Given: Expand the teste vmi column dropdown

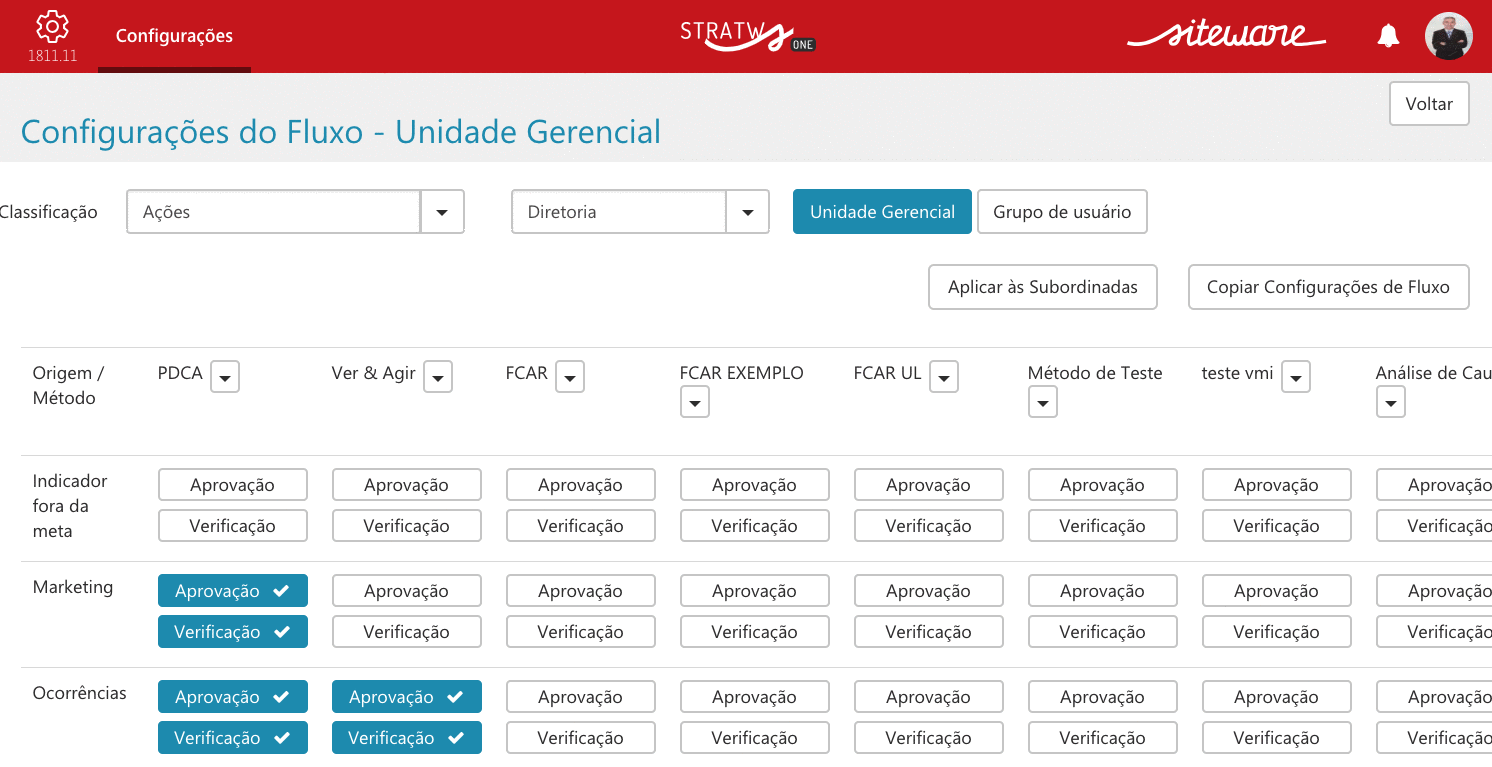Looking at the screenshot, I should coord(1296,377).
